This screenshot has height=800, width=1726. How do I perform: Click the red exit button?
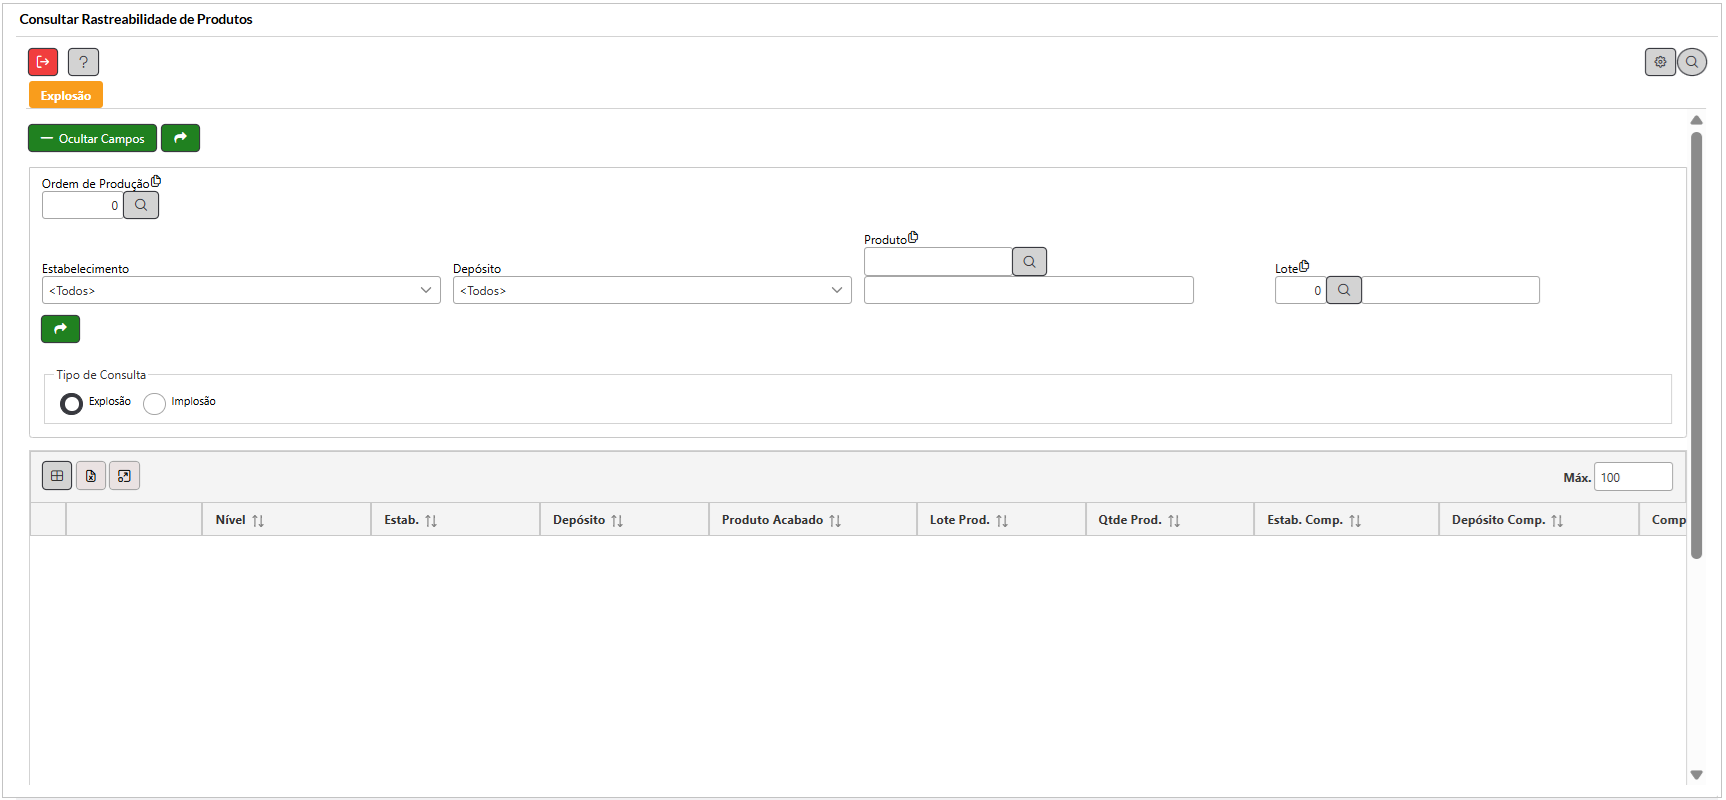coord(43,62)
